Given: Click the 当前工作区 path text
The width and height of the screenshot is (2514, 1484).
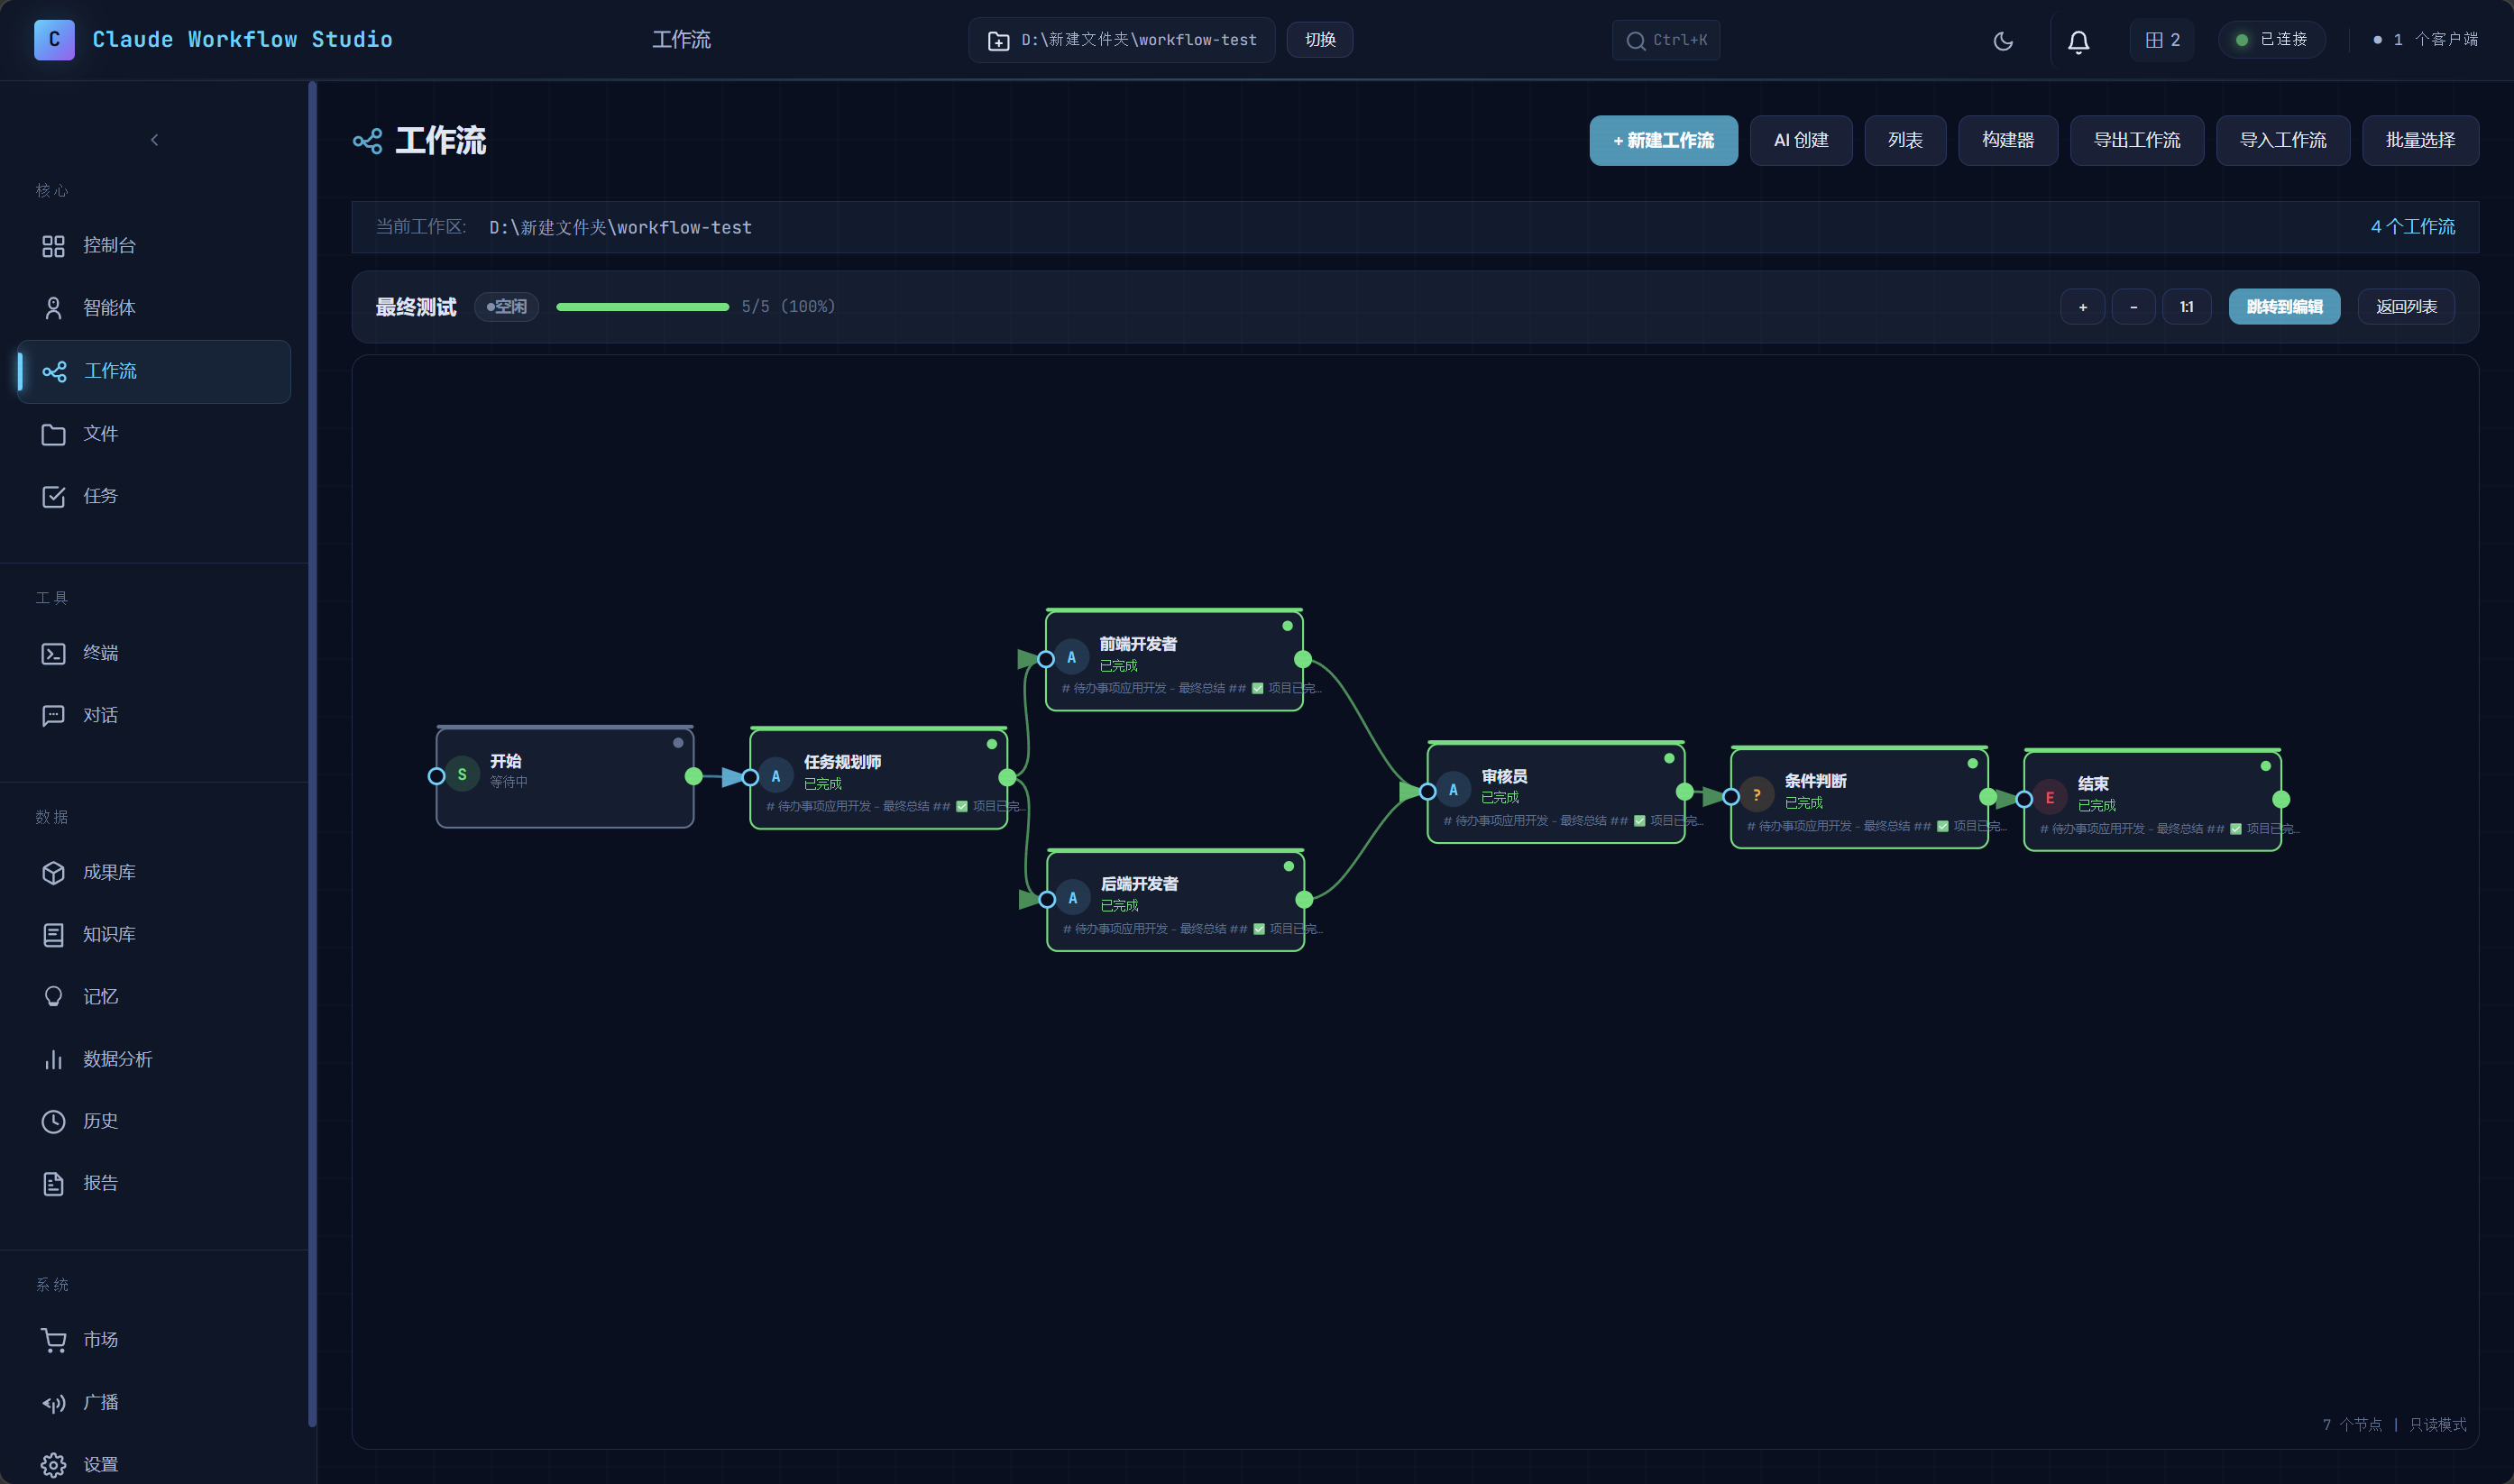Looking at the screenshot, I should 620,227.
